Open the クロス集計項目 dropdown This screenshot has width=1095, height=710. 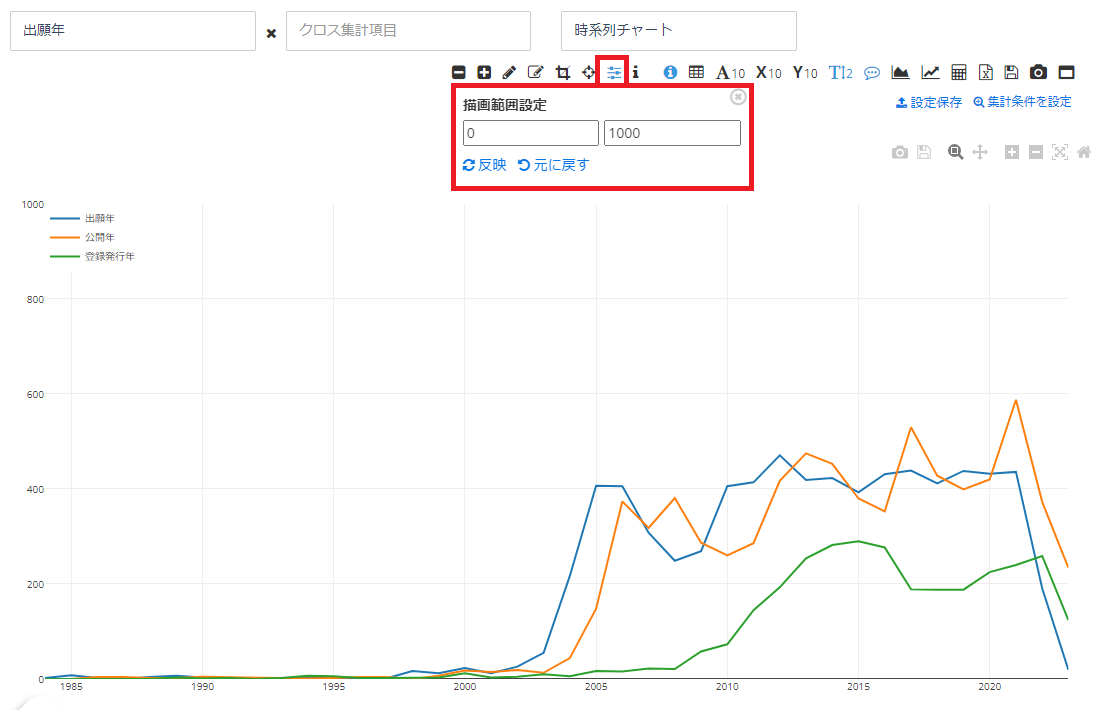tap(408, 31)
